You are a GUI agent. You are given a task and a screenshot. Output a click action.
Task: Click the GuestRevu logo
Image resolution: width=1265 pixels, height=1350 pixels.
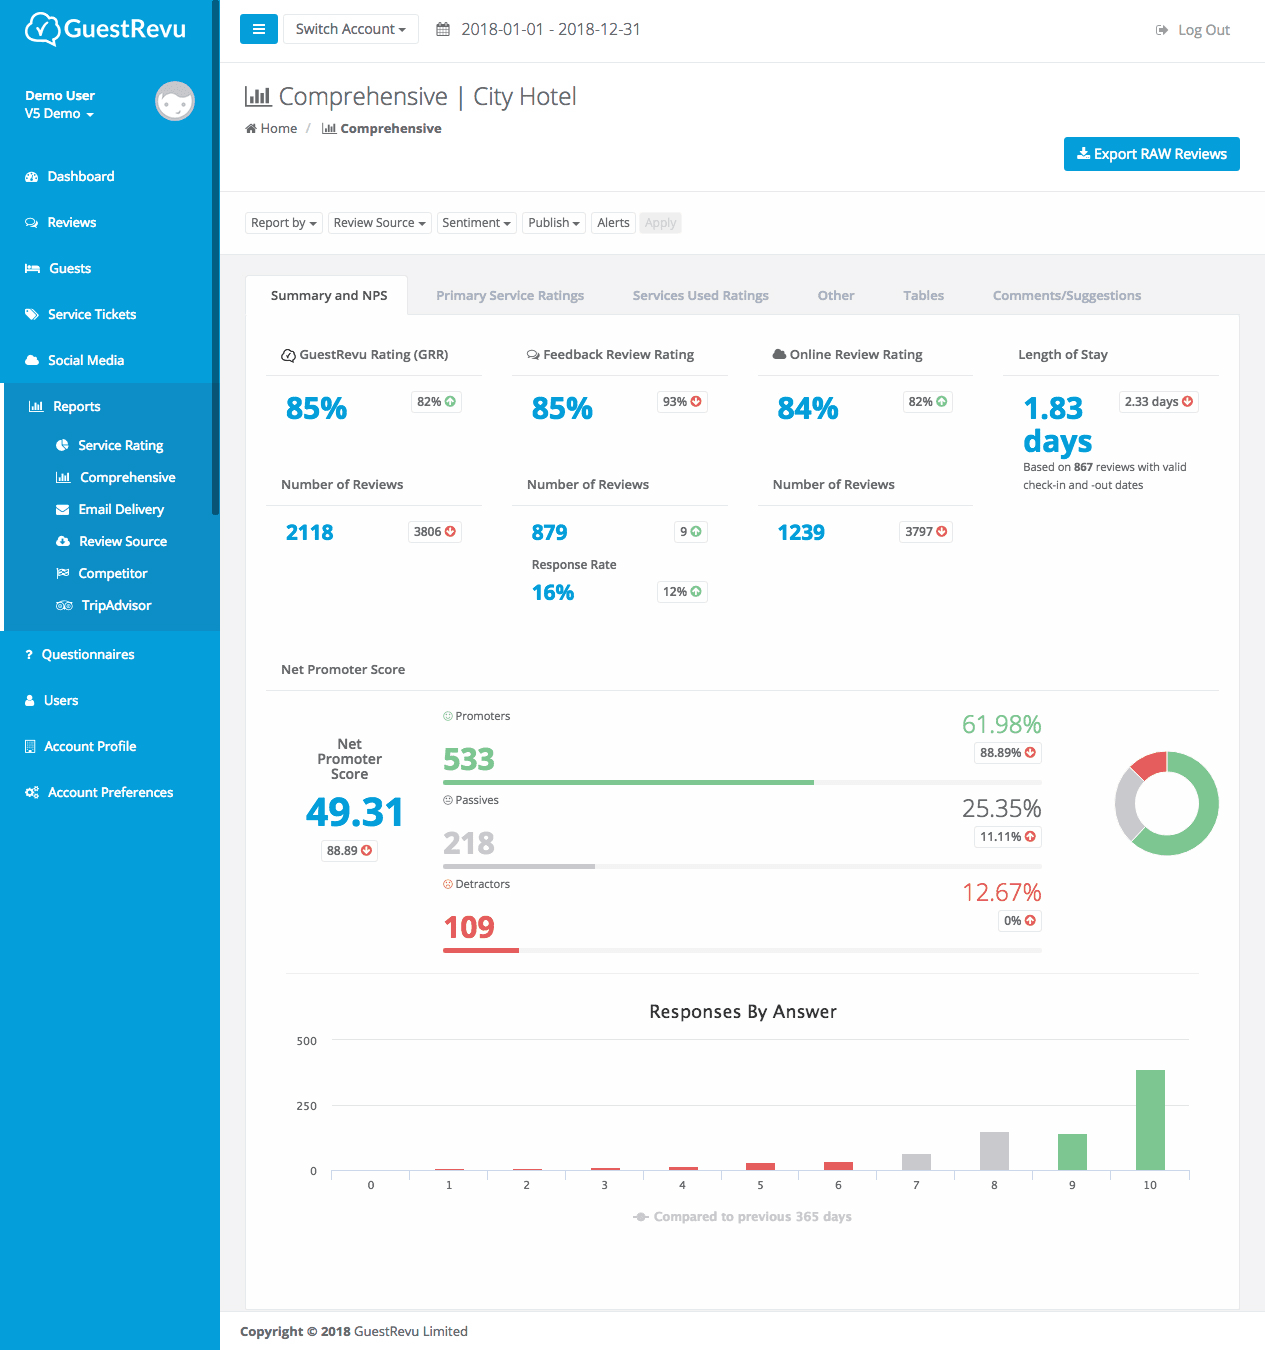(x=105, y=29)
